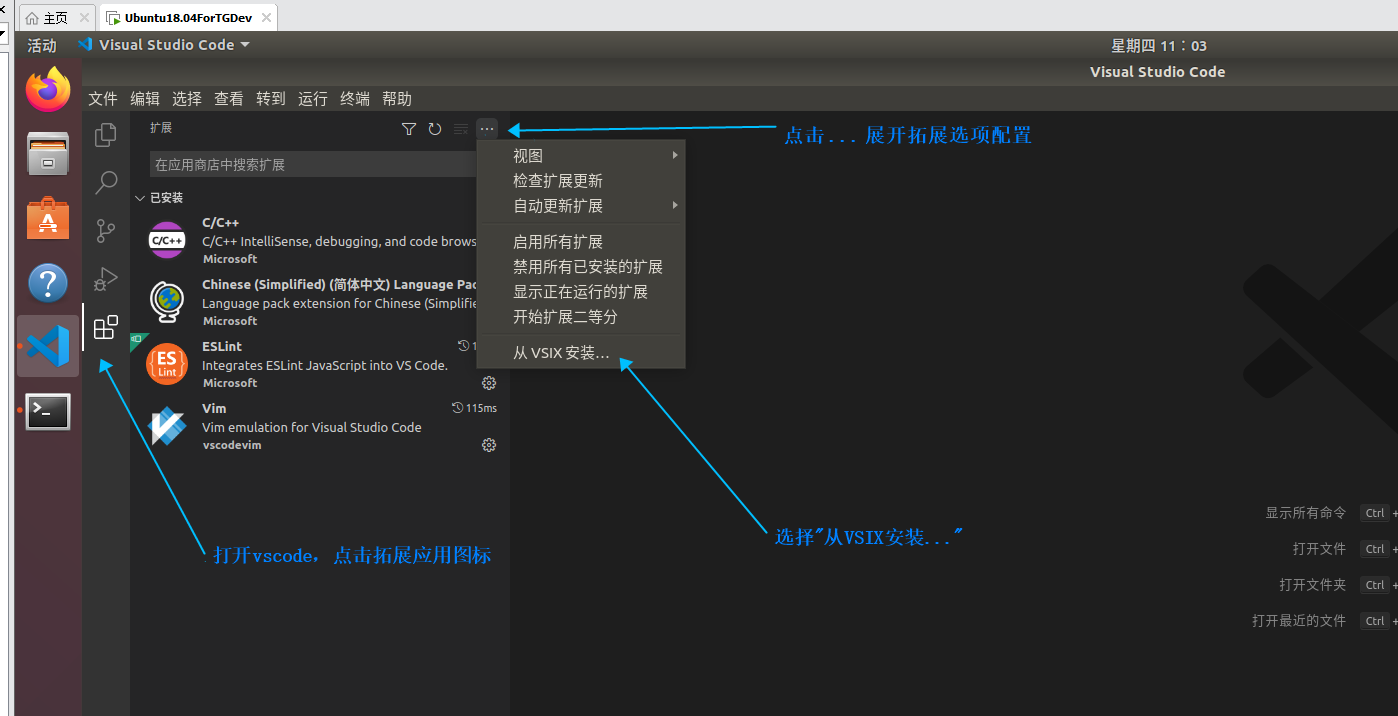Refresh the extensions list
This screenshot has height=716, width=1398.
pyautogui.click(x=434, y=129)
